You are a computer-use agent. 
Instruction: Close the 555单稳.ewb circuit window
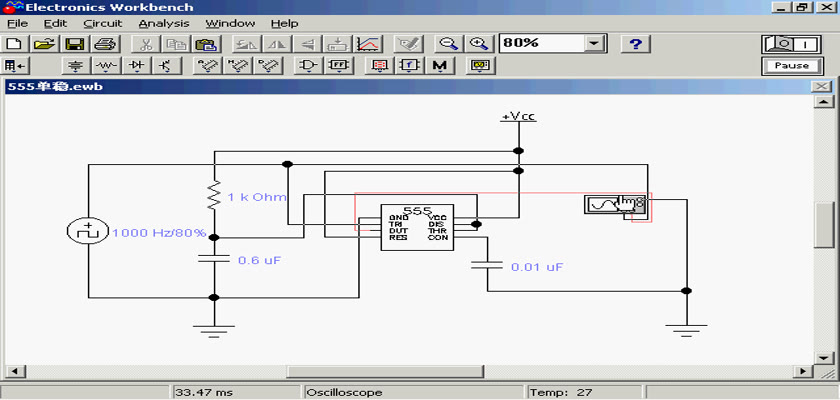(x=821, y=87)
